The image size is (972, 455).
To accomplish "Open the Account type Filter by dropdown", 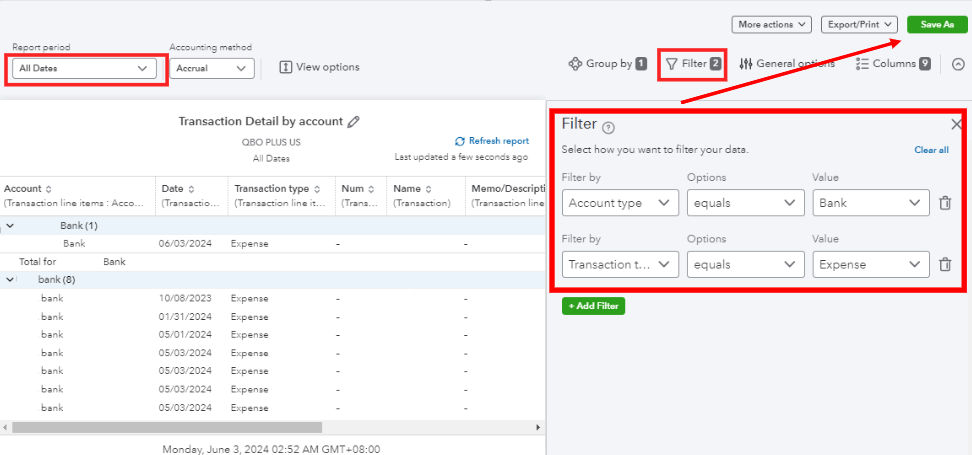I will click(620, 203).
